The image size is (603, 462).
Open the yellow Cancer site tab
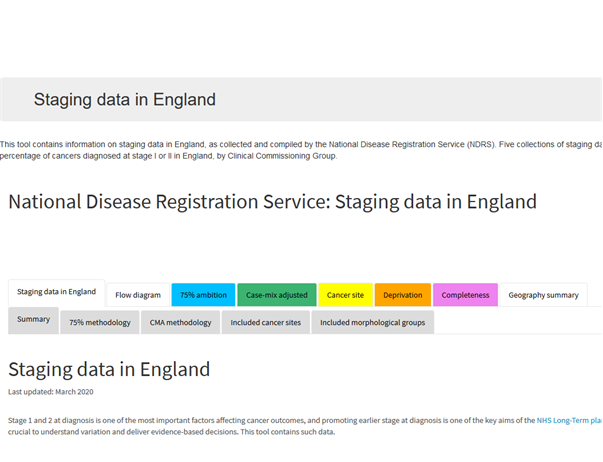tap(345, 295)
